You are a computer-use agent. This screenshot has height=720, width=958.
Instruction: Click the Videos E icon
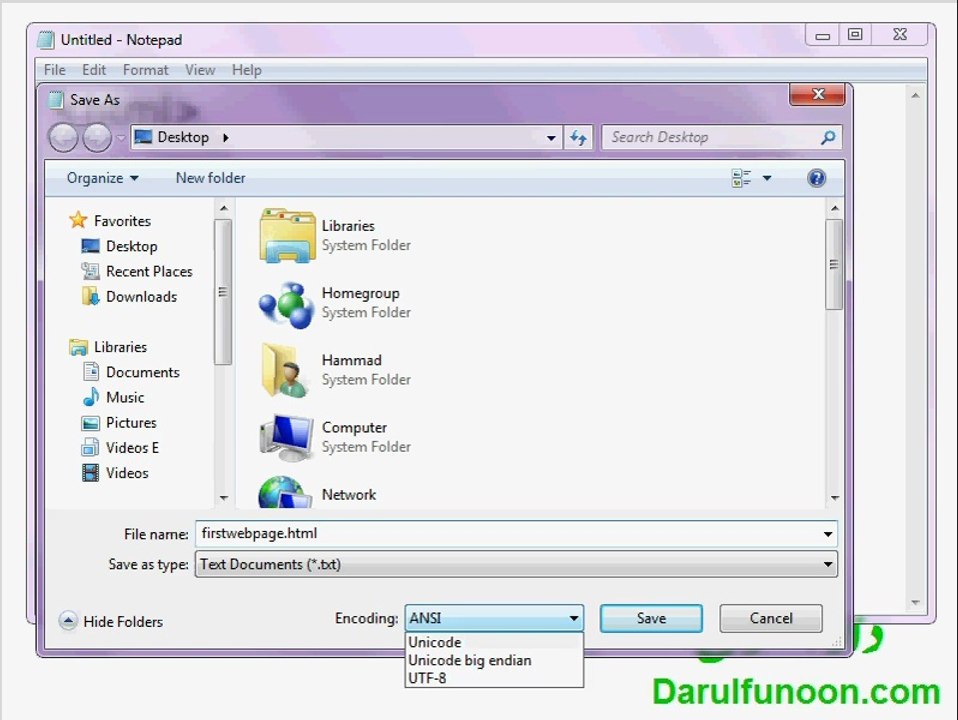tap(90, 447)
